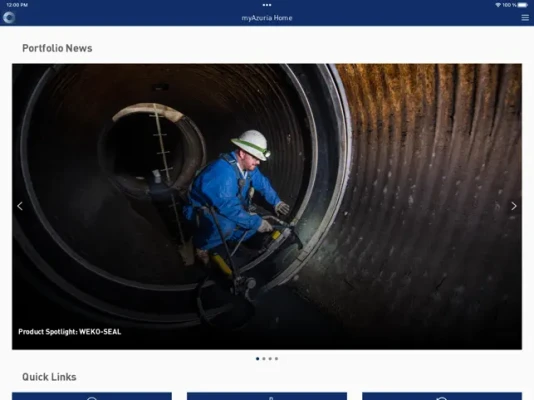Tap the three-dot multitasking indicator
Screen dimensions: 534x400
click(x=267, y=5)
